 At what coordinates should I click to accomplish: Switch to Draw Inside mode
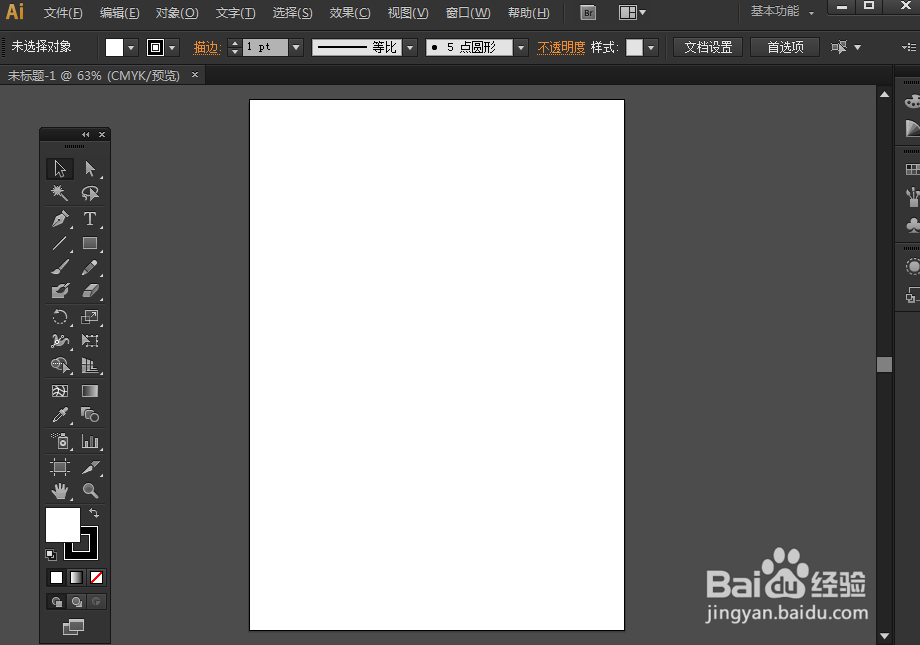[x=96, y=602]
